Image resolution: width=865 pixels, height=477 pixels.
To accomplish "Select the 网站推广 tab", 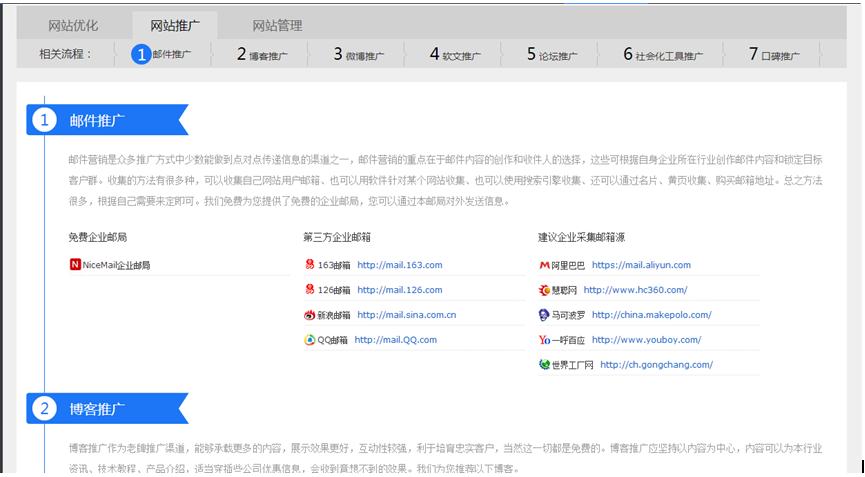I will coord(175,25).
